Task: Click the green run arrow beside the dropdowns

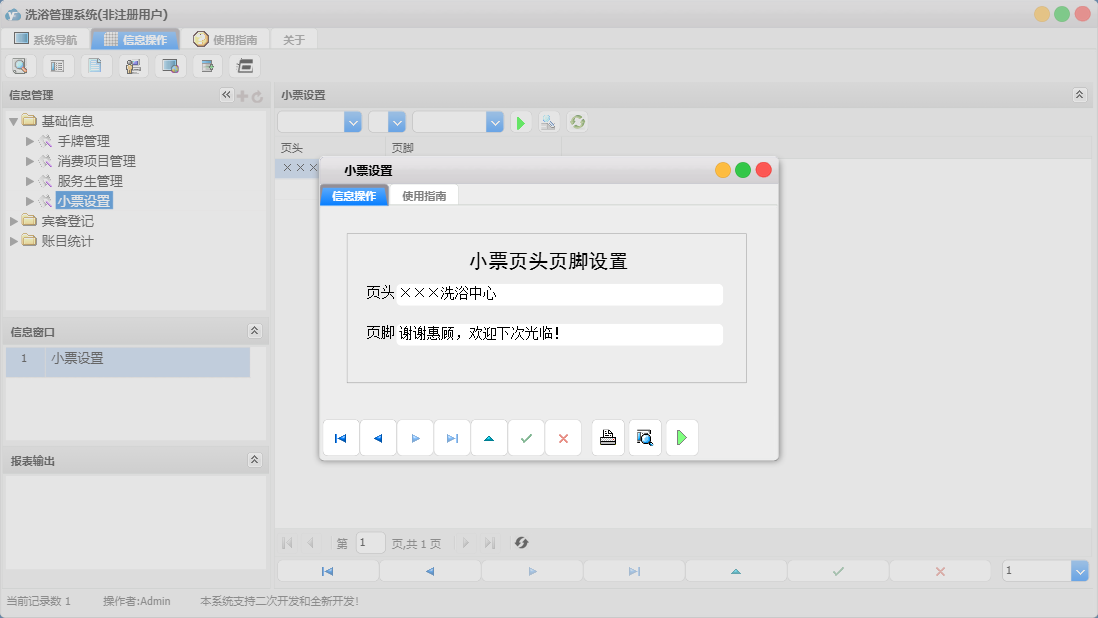Action: 520,121
